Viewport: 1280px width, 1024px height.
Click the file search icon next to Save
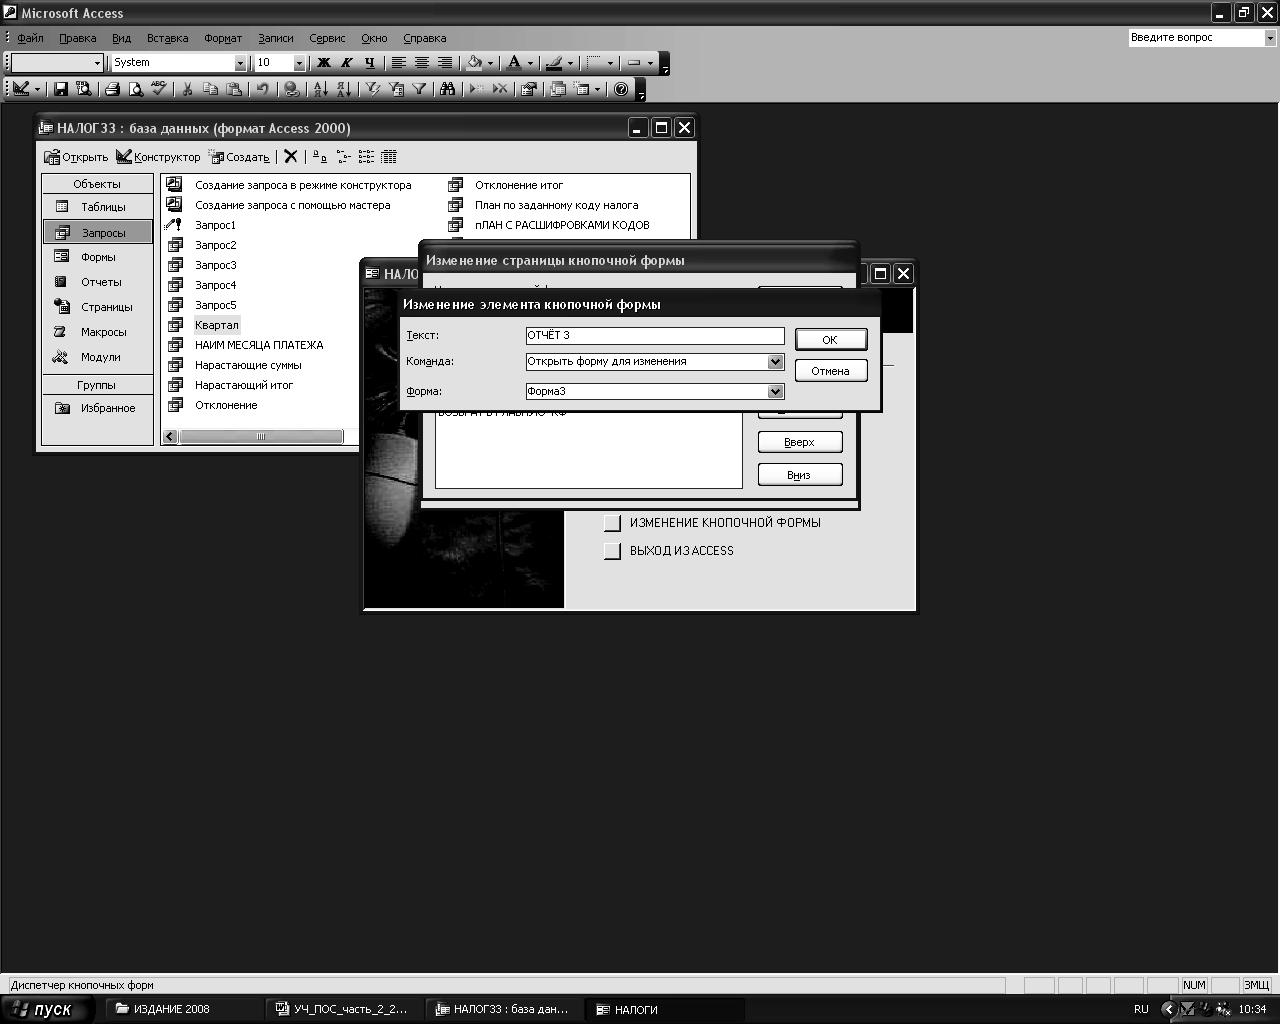83,89
